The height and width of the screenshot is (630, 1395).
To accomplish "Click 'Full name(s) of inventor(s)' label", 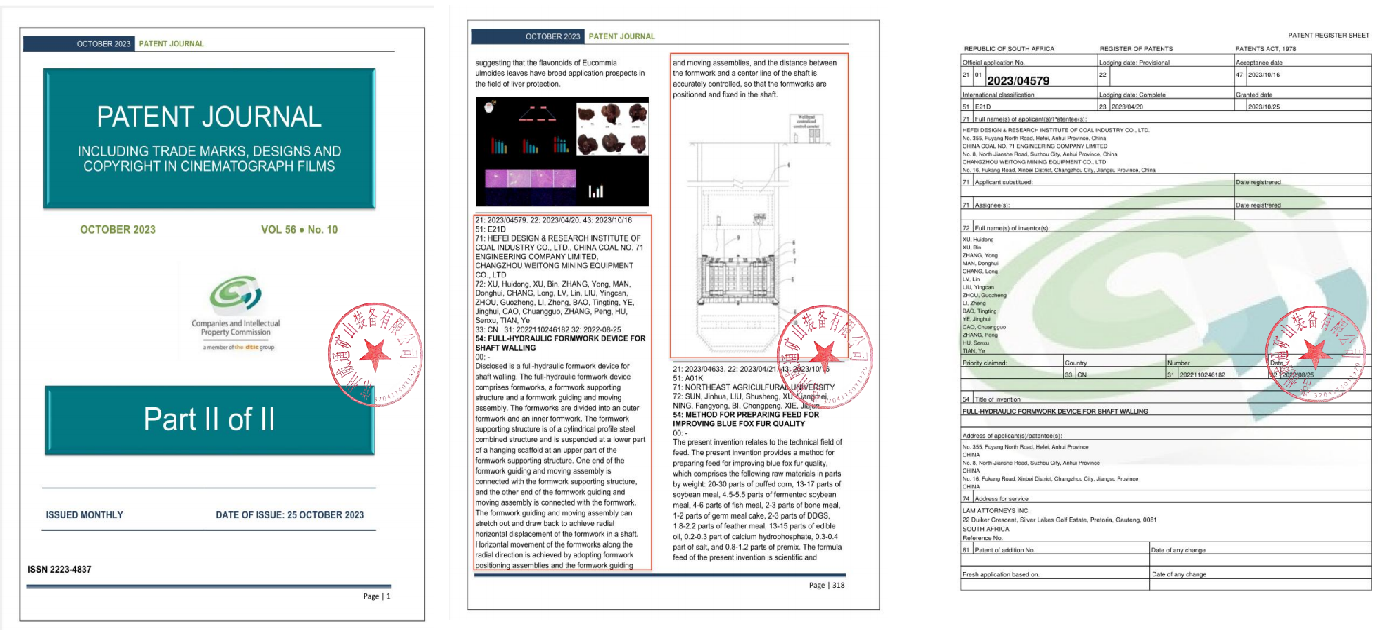I will 1012,229.
